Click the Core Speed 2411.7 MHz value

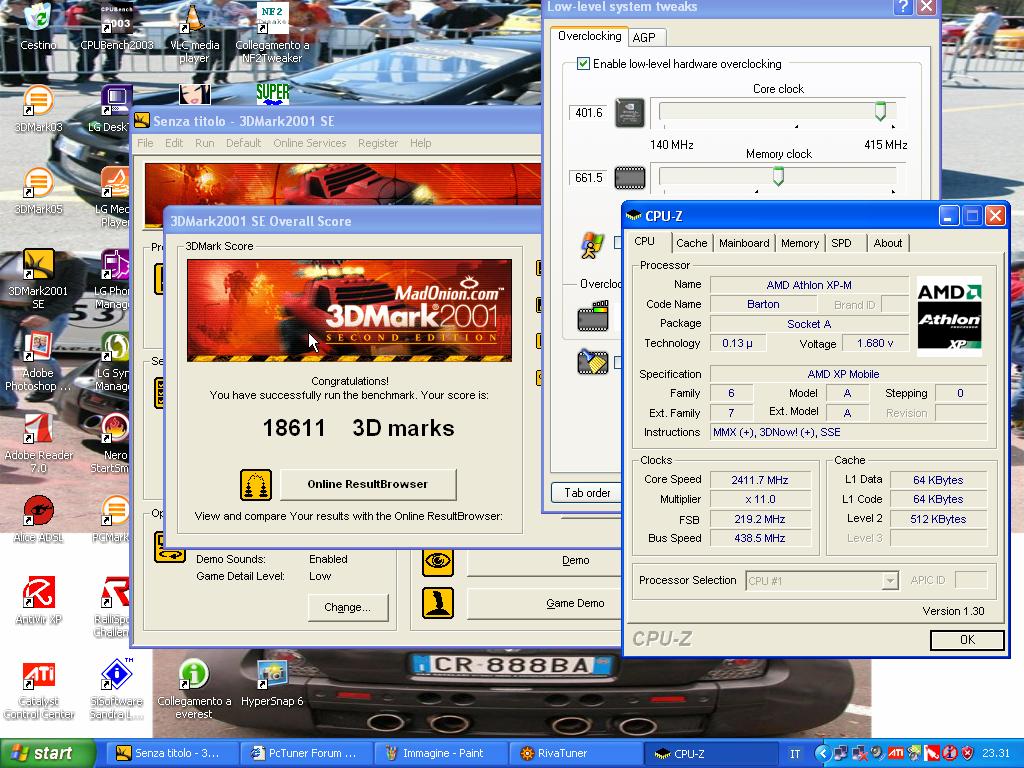pyautogui.click(x=760, y=480)
